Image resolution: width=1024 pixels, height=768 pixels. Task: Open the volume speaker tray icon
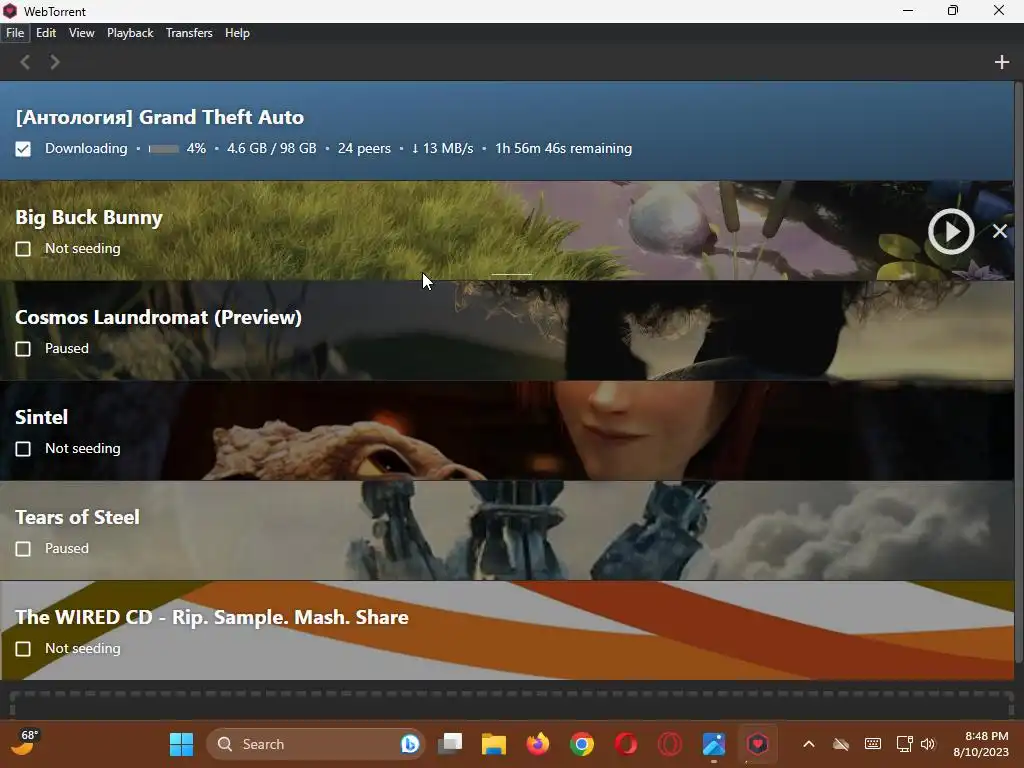[927, 744]
